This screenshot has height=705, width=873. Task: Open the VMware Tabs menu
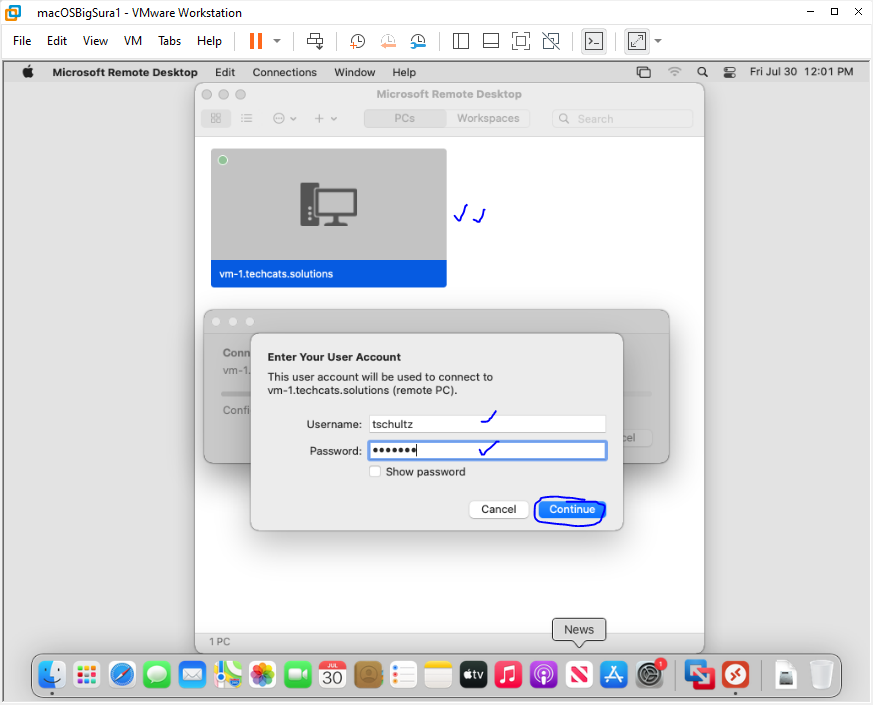click(x=169, y=41)
